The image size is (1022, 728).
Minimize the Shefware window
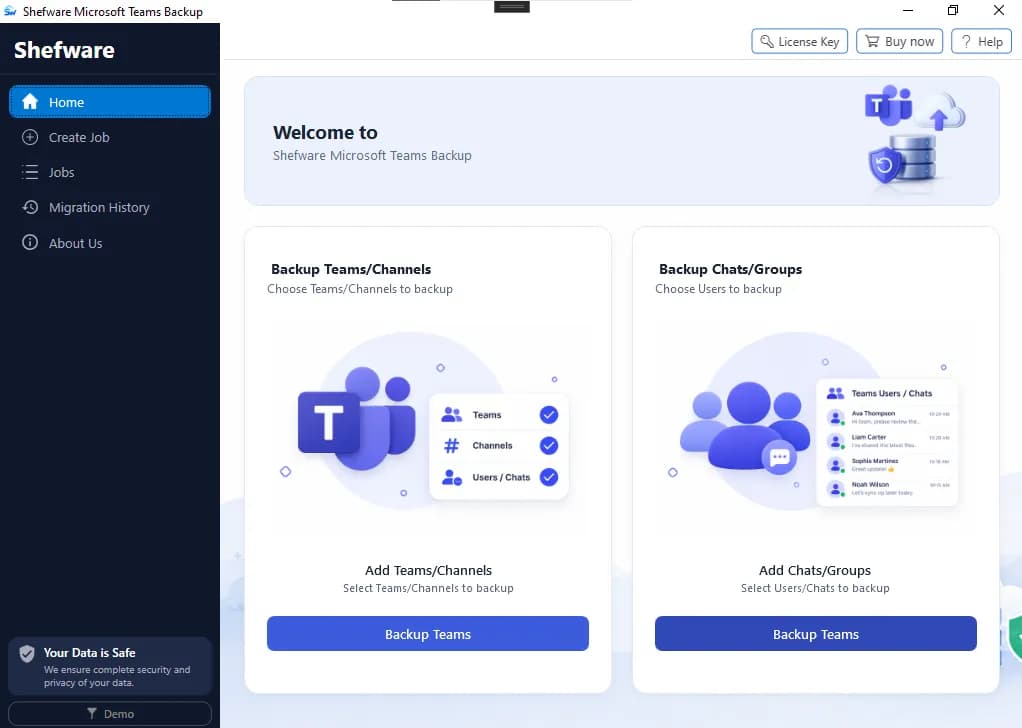coord(908,10)
